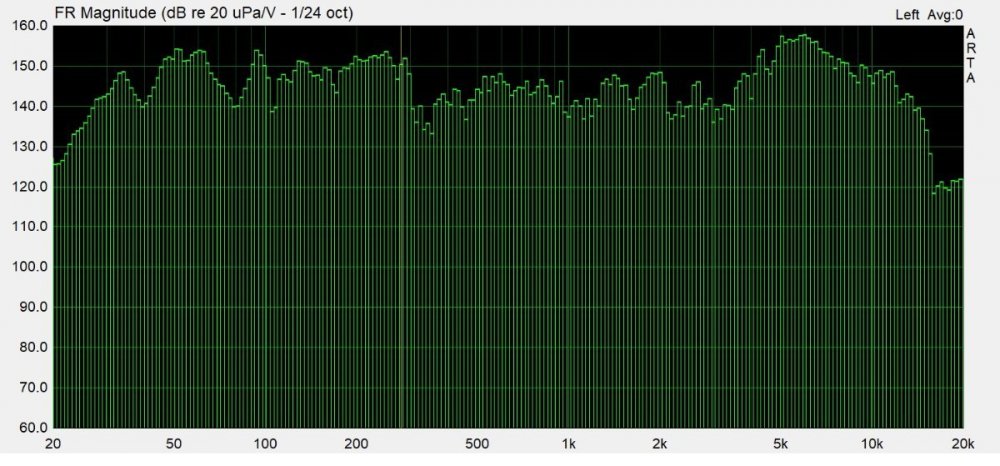Select the 5k frequency axis label
This screenshot has width=1000, height=466.
point(781,443)
